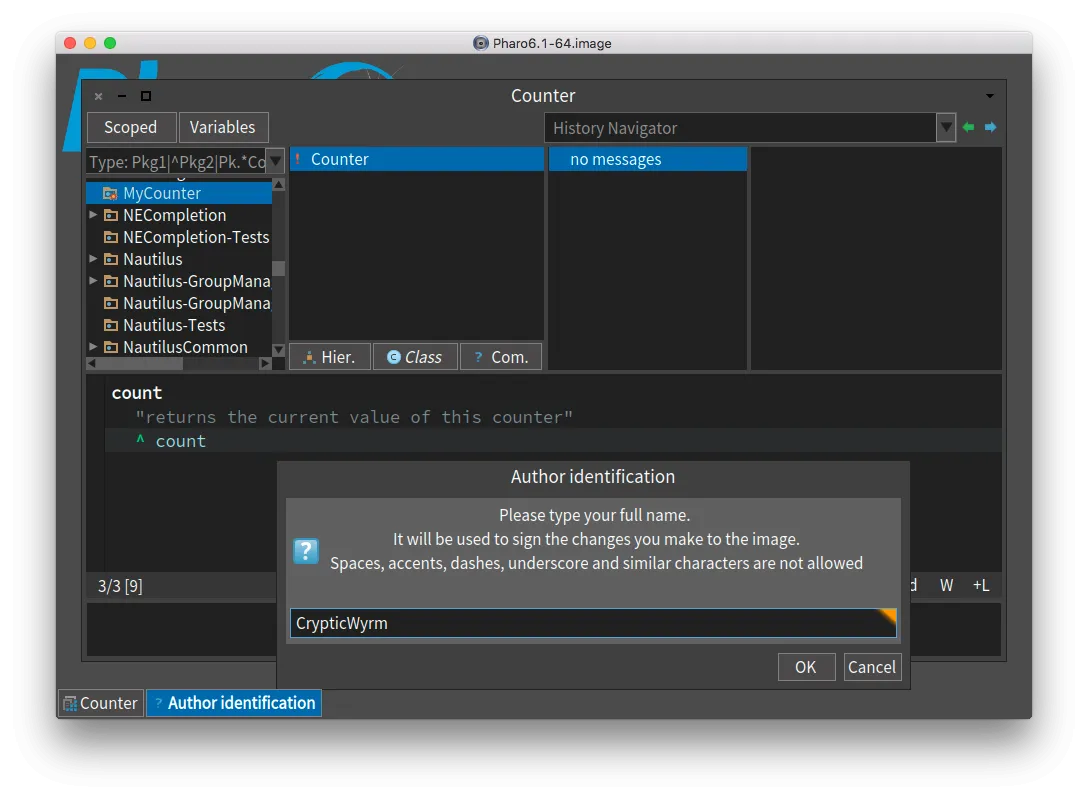Click package list horizontal scrollbar right arrow
1088x799 pixels.
[x=265, y=363]
